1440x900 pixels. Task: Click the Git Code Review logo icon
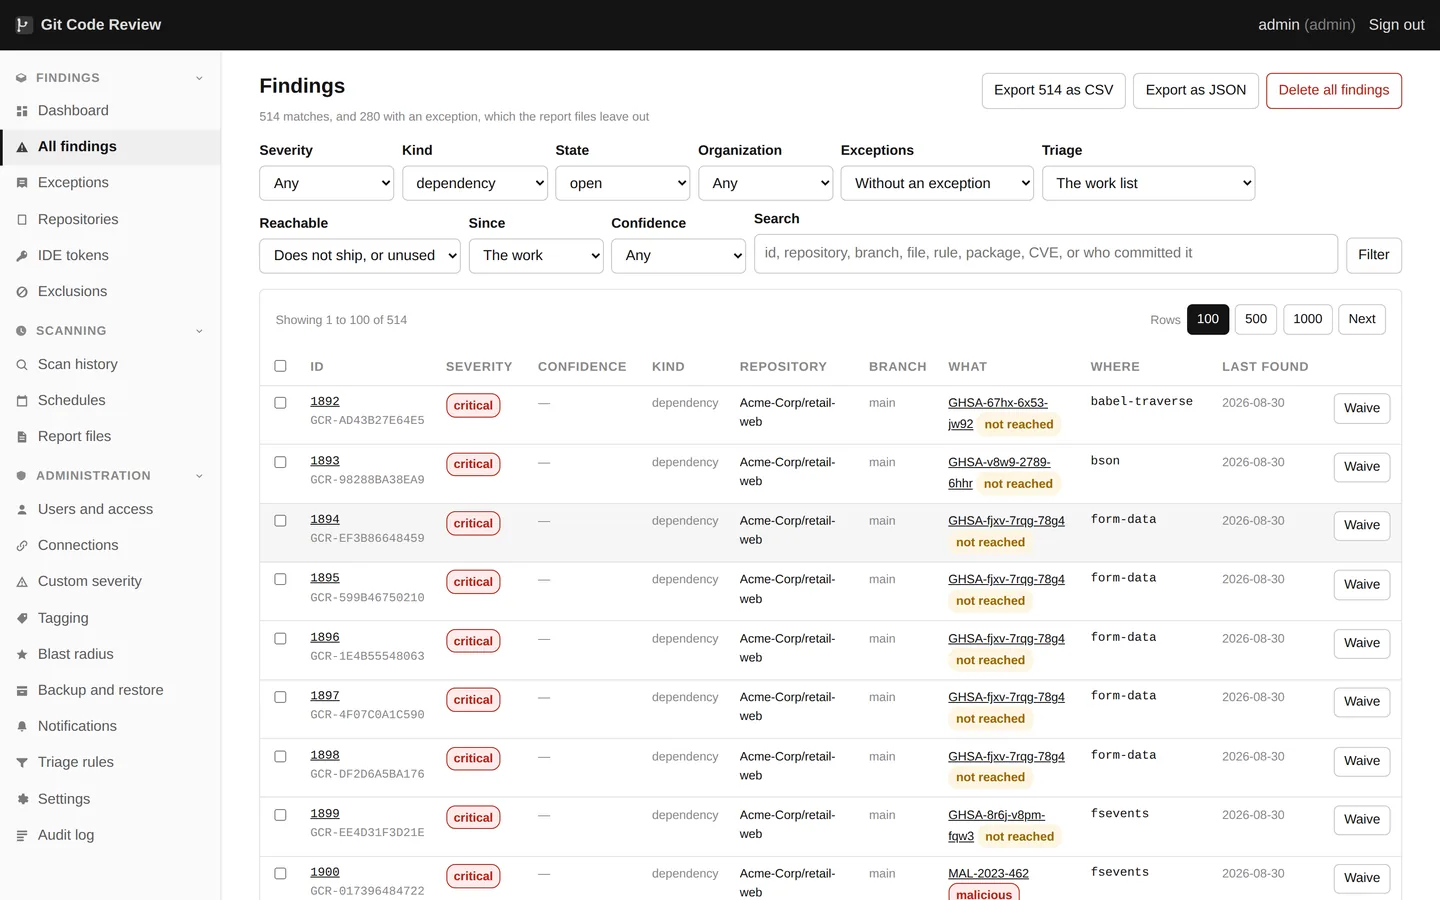[23, 25]
